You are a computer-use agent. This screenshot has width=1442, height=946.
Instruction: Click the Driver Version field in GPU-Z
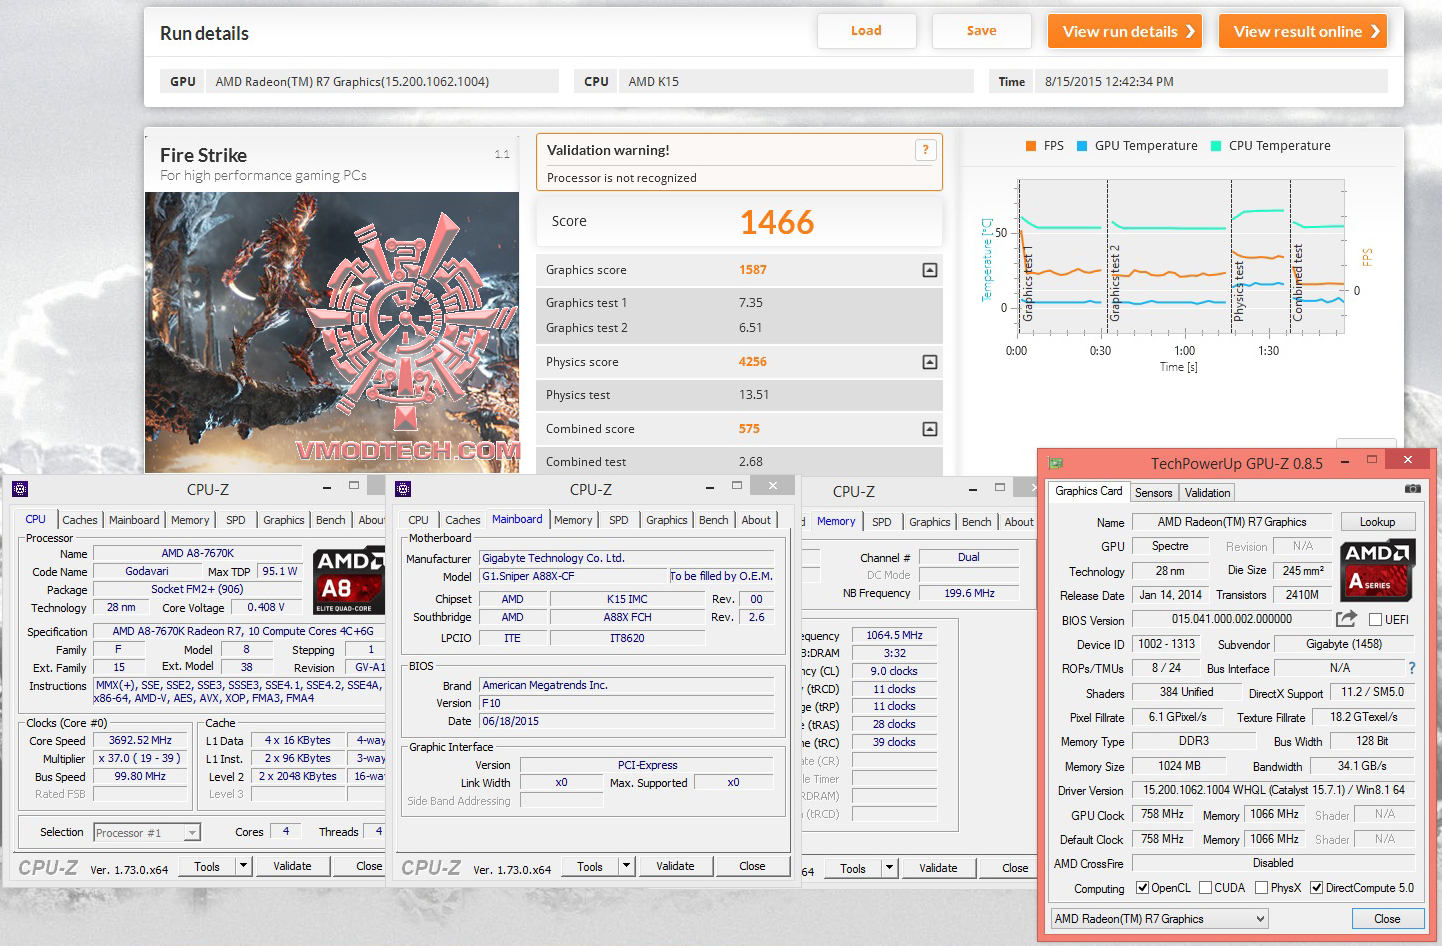coord(1274,790)
